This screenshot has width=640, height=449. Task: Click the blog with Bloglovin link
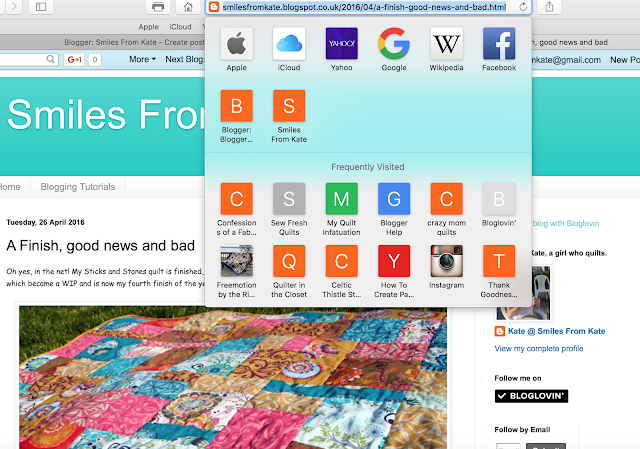point(566,223)
